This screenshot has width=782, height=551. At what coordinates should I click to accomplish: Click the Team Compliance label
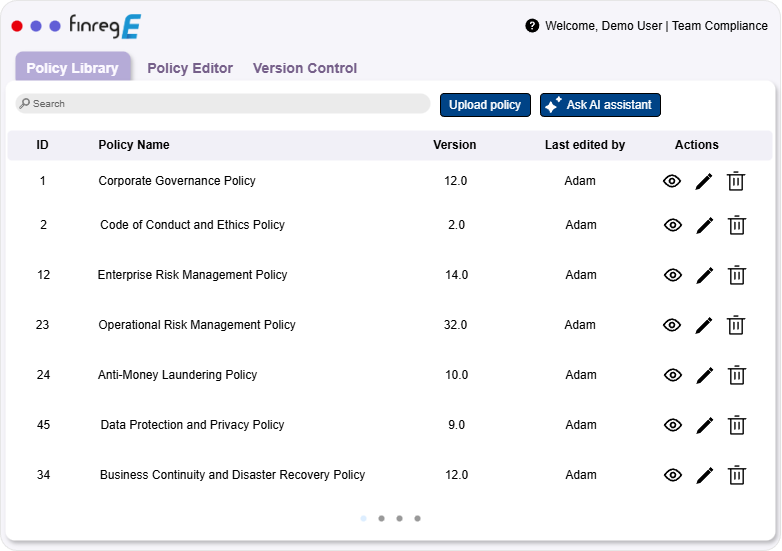point(720,25)
